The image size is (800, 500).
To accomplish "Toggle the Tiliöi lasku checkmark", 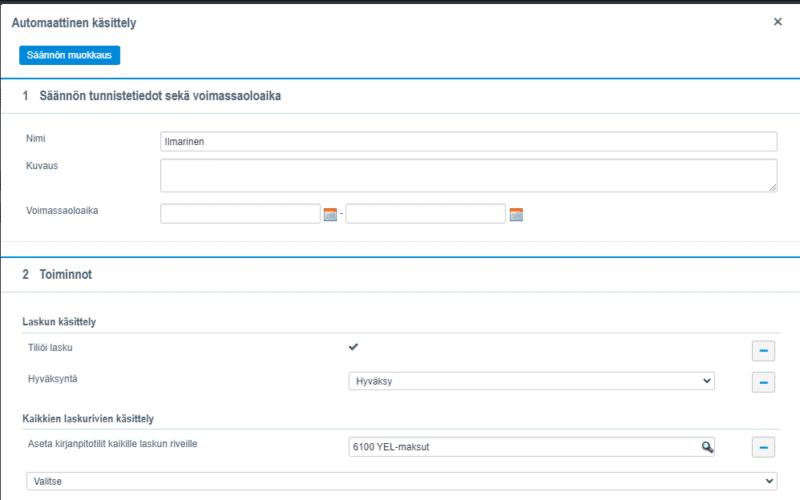I will tap(353, 347).
